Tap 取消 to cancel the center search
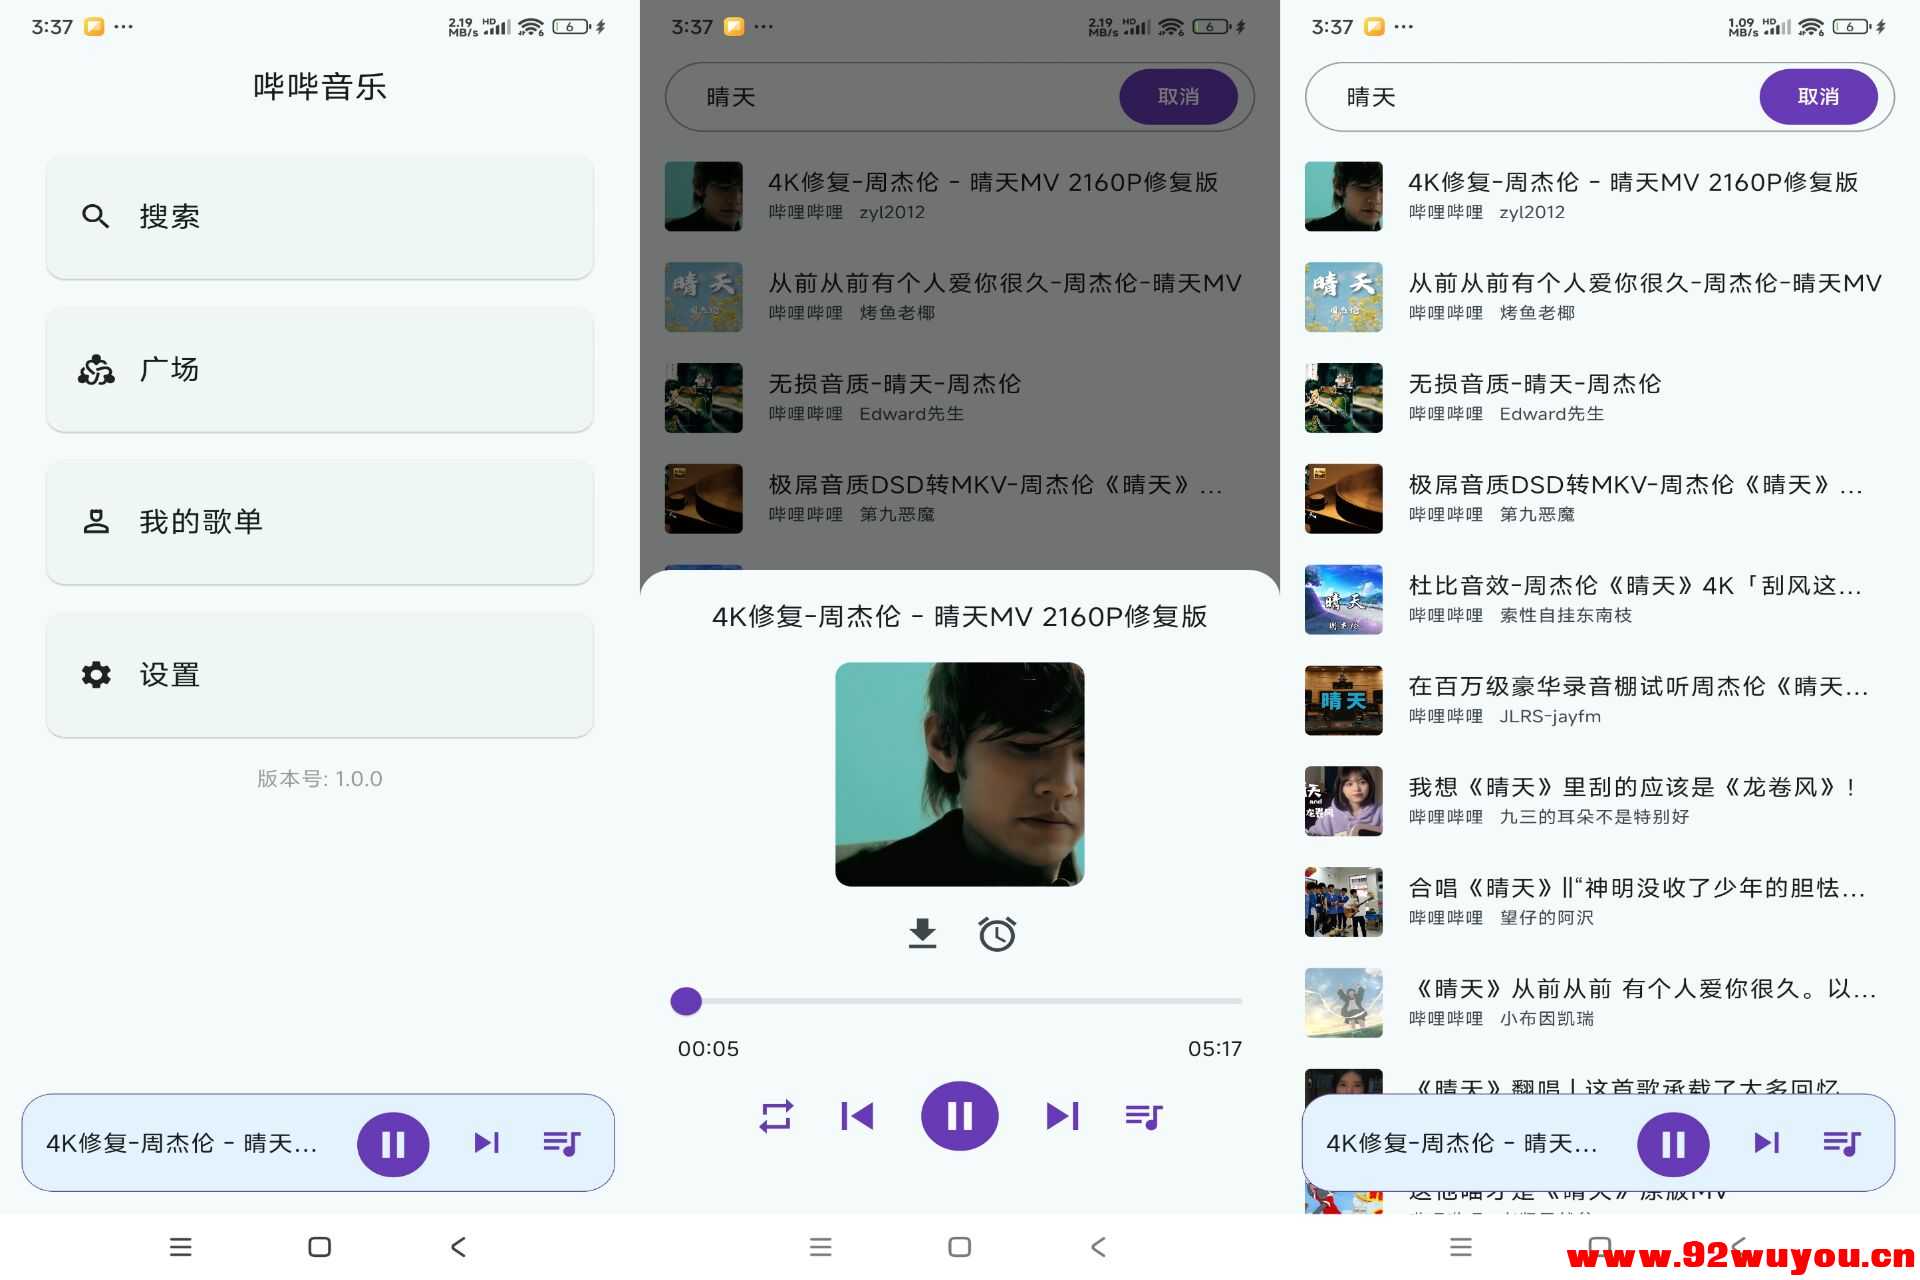The image size is (1920, 1280). click(1179, 96)
